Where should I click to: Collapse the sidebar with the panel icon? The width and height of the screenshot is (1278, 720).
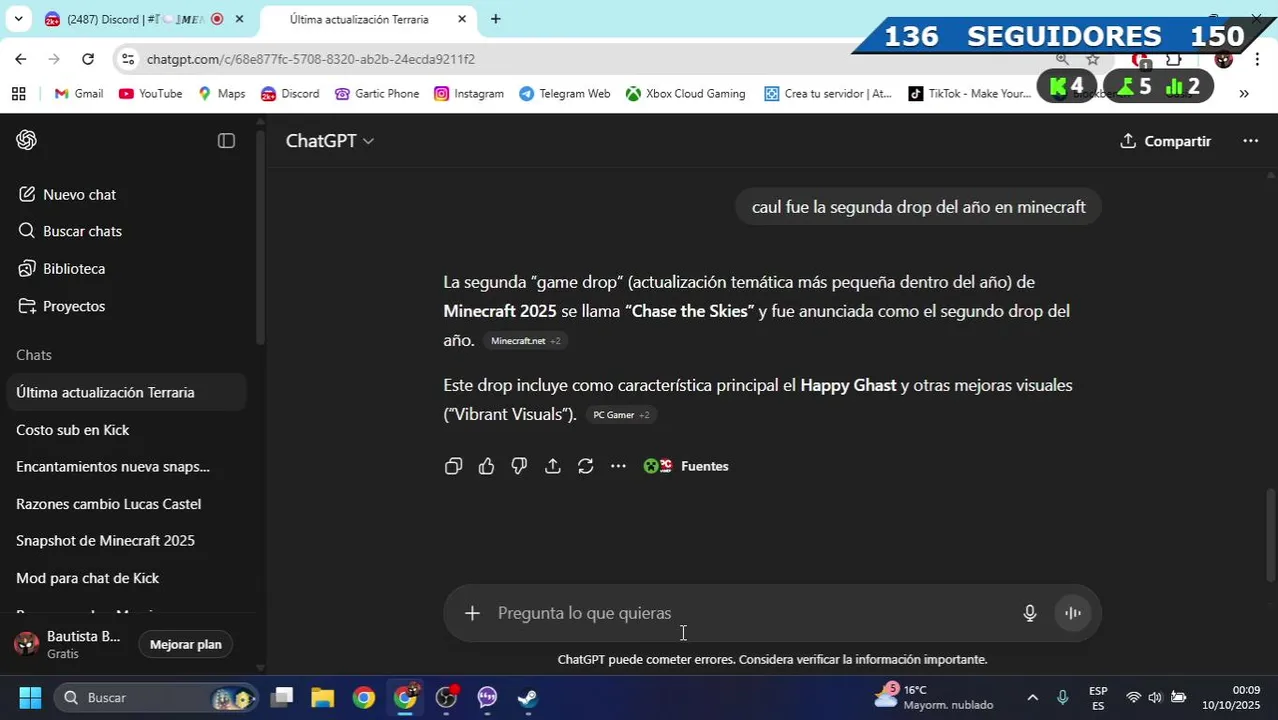point(226,141)
